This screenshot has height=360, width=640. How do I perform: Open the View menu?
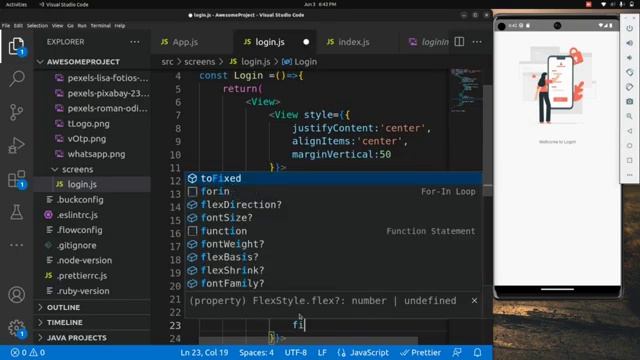[x=57, y=26]
